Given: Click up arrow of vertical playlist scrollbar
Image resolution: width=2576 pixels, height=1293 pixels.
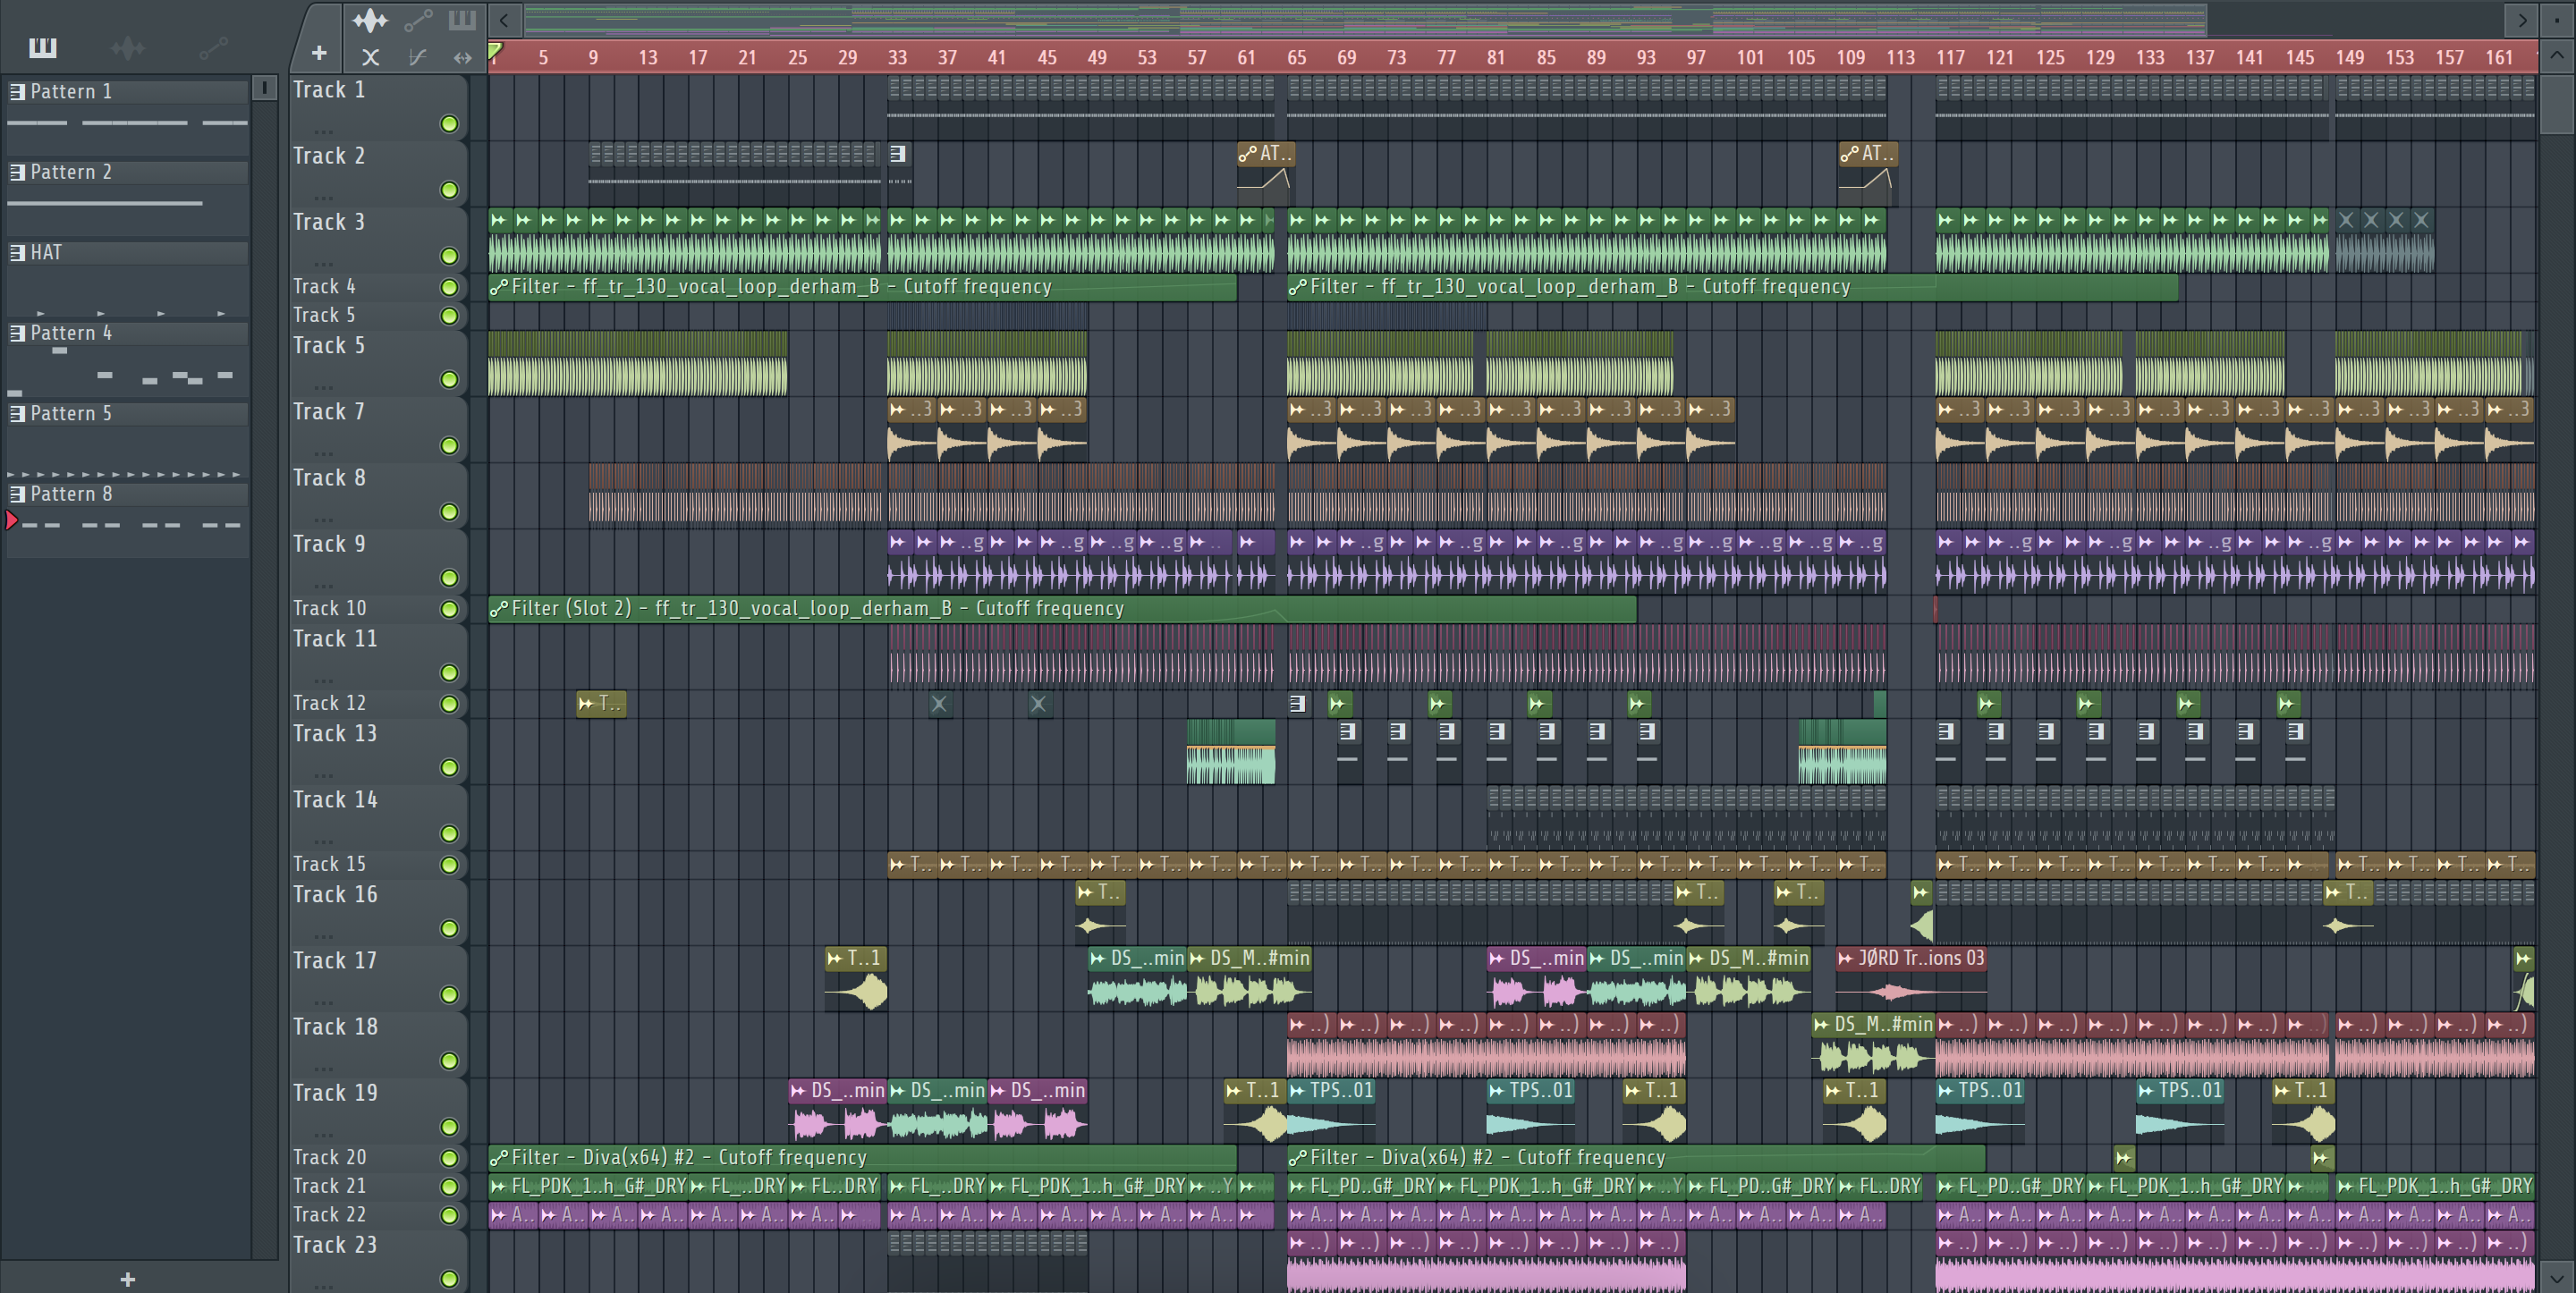Looking at the screenshot, I should pyautogui.click(x=2557, y=55).
